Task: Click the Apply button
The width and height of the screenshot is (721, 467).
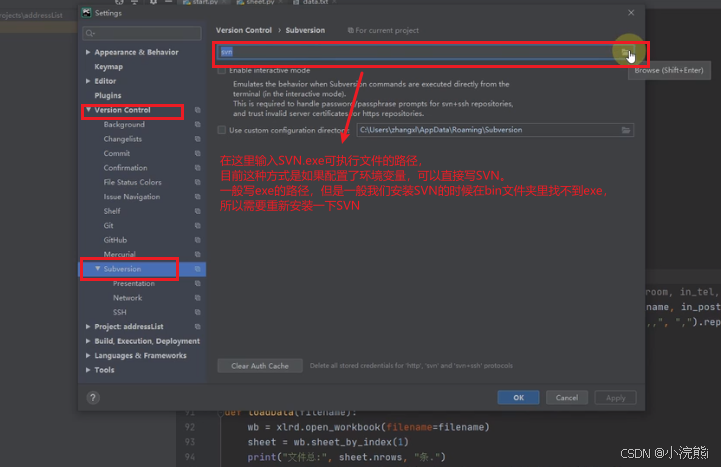Action: (615, 398)
